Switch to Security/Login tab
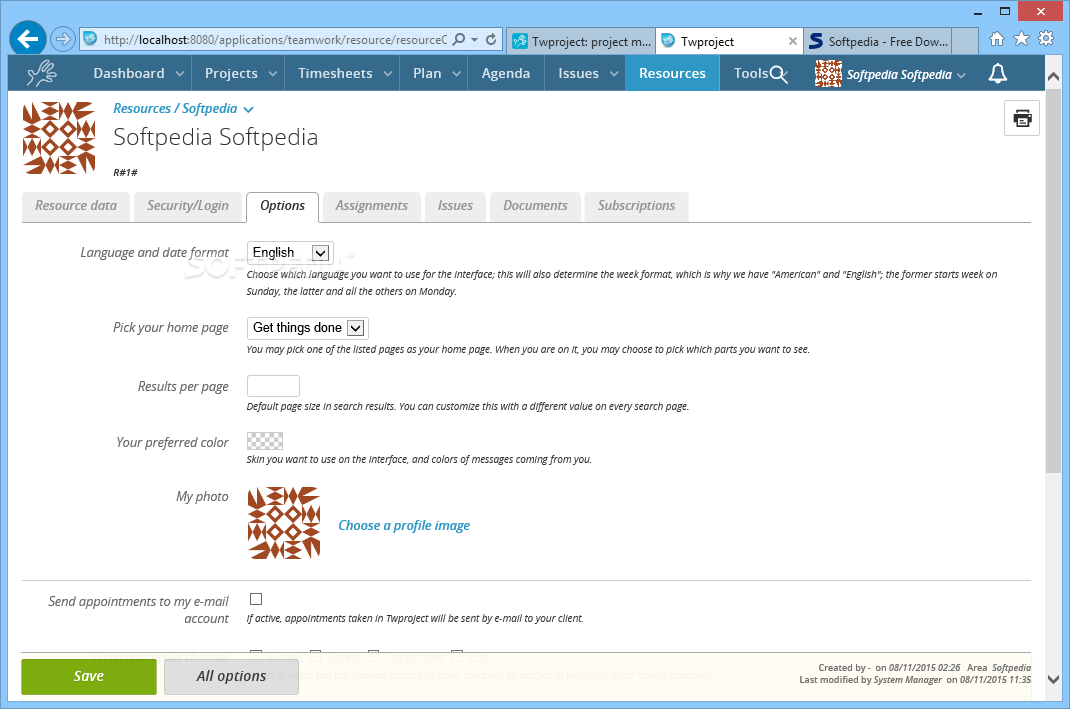This screenshot has width=1070, height=709. click(188, 206)
